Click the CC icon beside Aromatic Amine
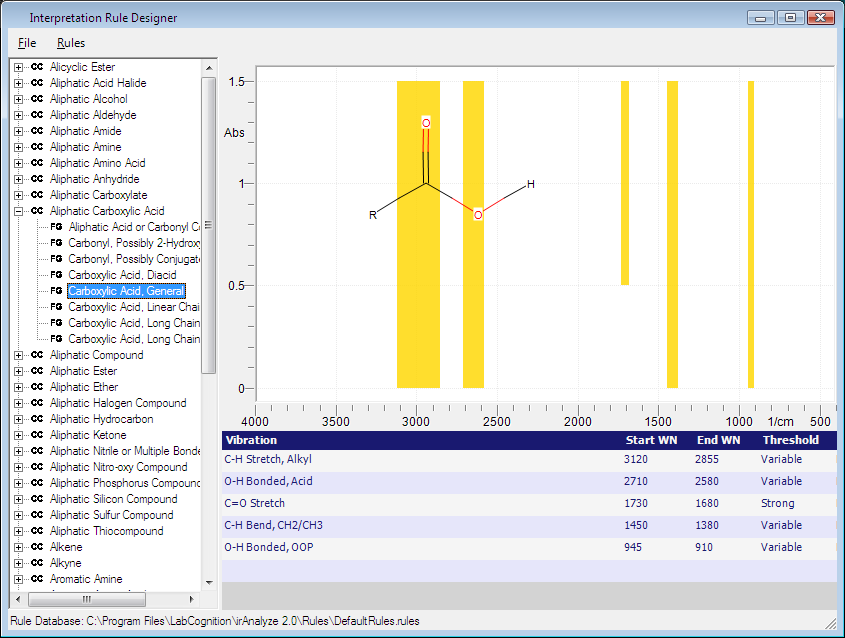 (x=37, y=579)
